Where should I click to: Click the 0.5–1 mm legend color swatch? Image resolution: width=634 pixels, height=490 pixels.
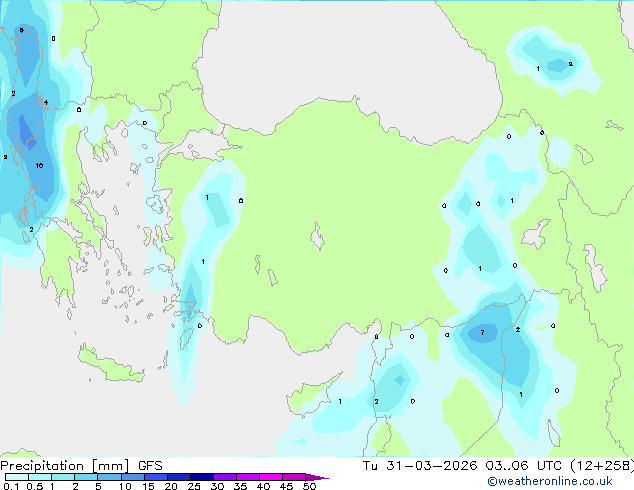click(40, 477)
